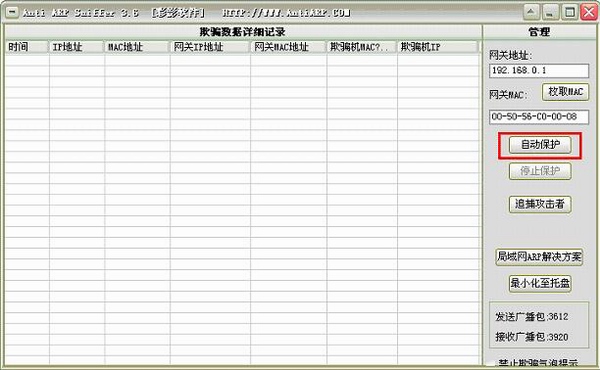Image resolution: width=600 pixels, height=370 pixels.
Task: Click the 追捕攻击者 button
Action: pyautogui.click(x=540, y=204)
